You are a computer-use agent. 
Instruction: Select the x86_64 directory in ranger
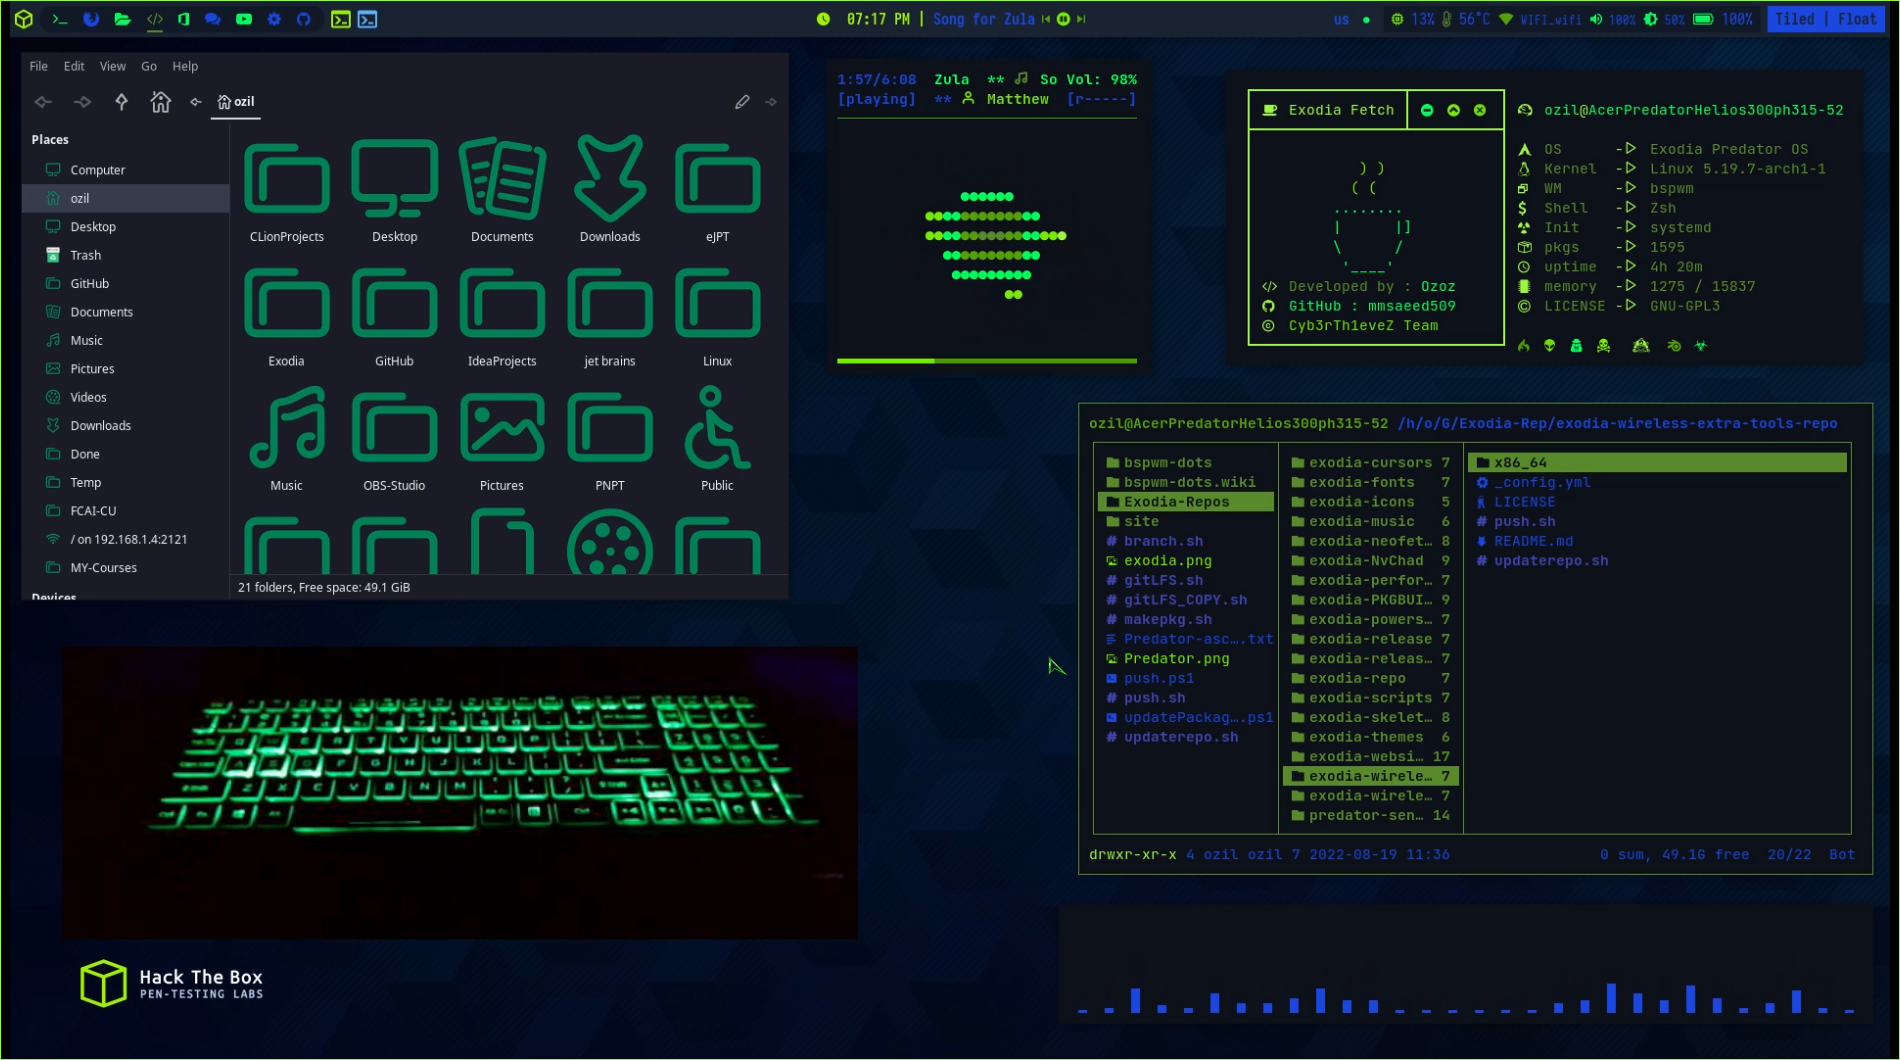[x=1657, y=462]
